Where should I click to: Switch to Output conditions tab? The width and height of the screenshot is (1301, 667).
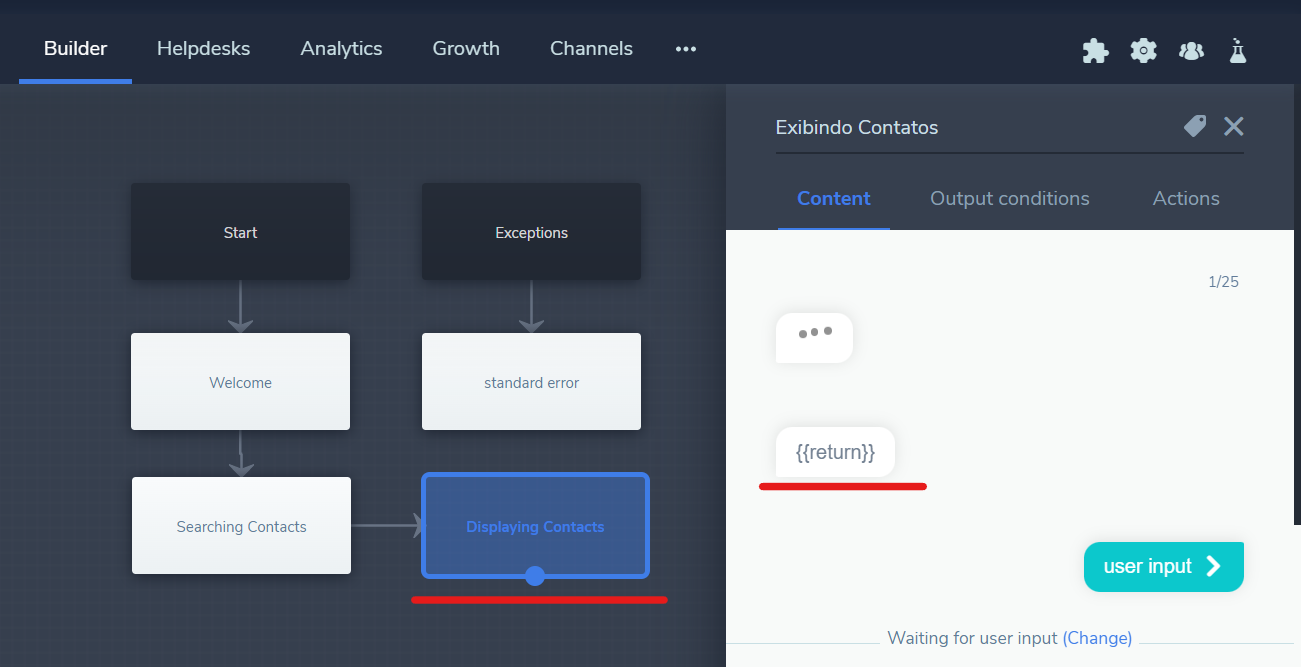click(1010, 198)
